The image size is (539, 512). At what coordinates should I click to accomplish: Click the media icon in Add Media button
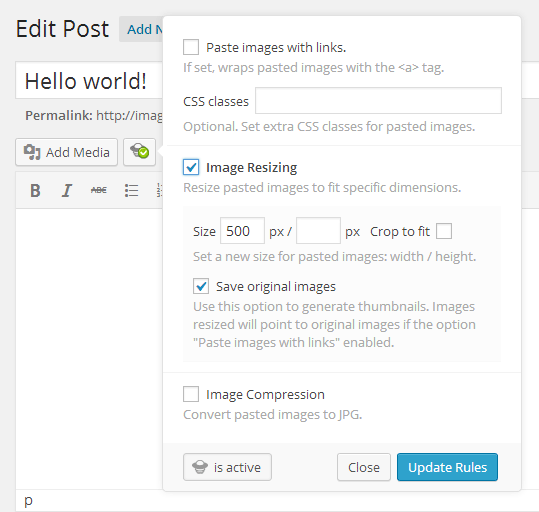[32, 152]
